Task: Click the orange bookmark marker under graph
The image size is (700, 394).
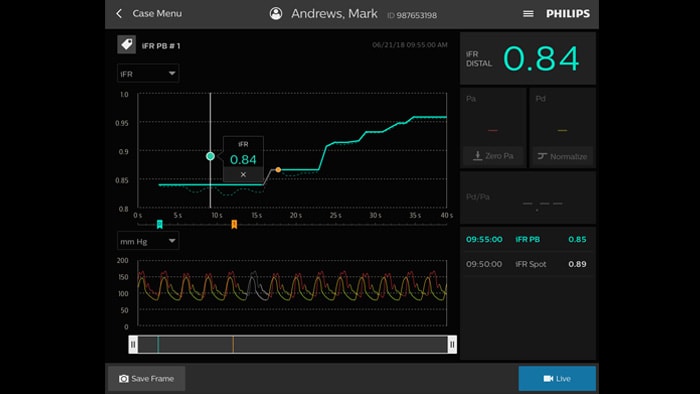Action: pyautogui.click(x=234, y=224)
